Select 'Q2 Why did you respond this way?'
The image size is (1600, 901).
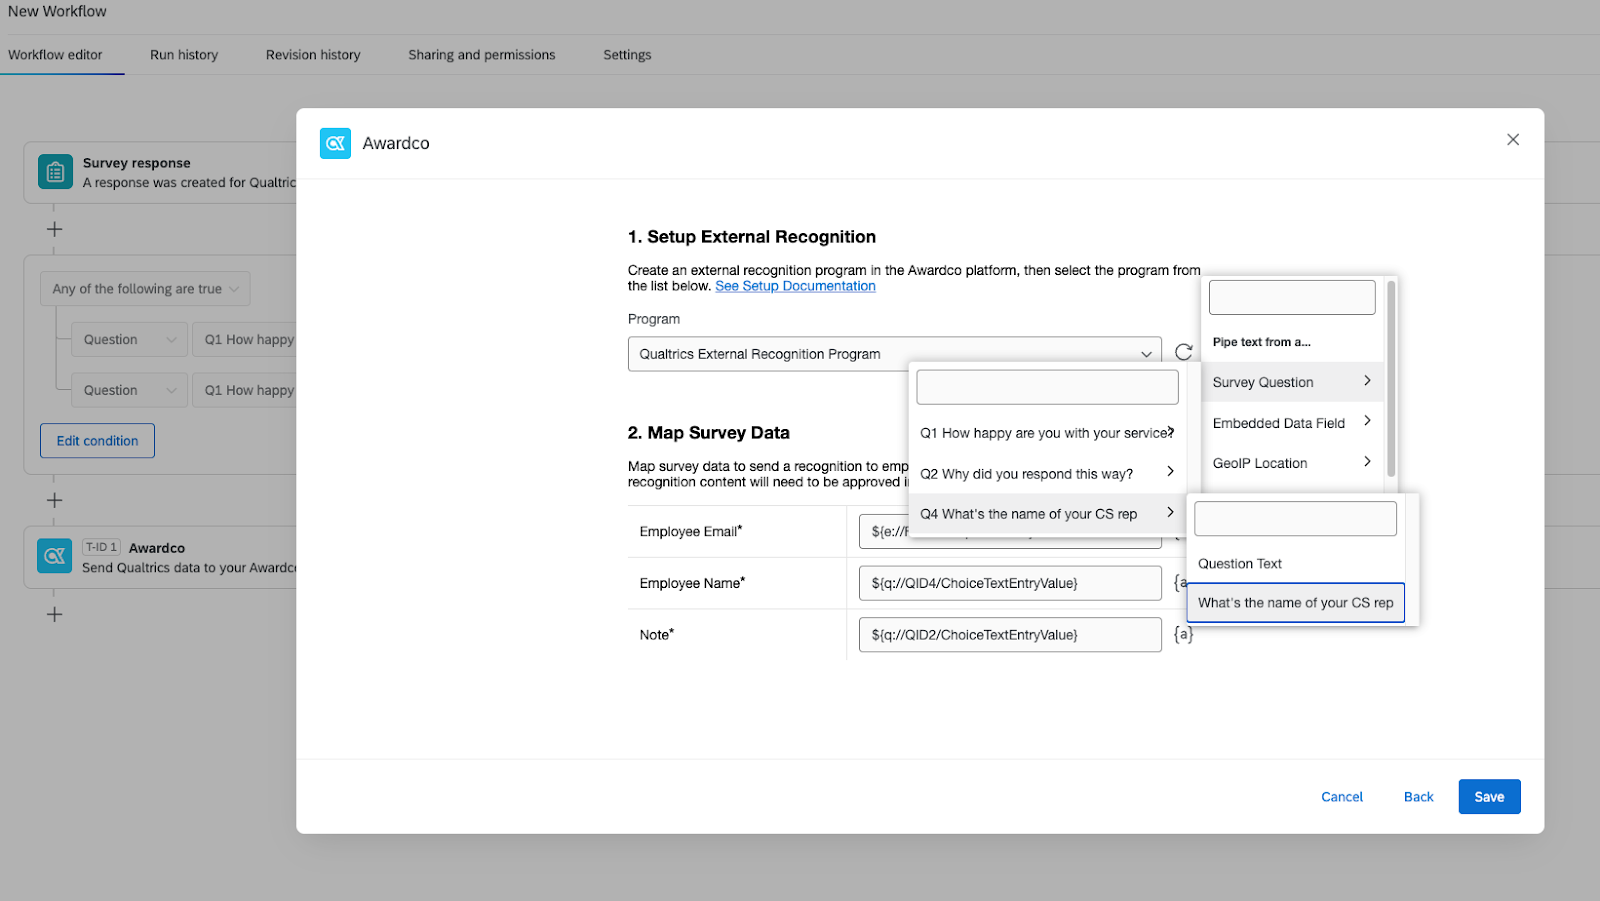[x=1045, y=474]
